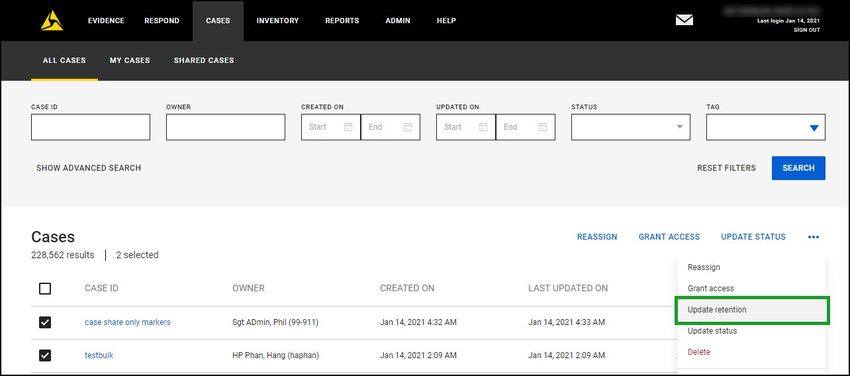Open the Created On end calendar icon
This screenshot has height=376, width=850.
pyautogui.click(x=408, y=127)
